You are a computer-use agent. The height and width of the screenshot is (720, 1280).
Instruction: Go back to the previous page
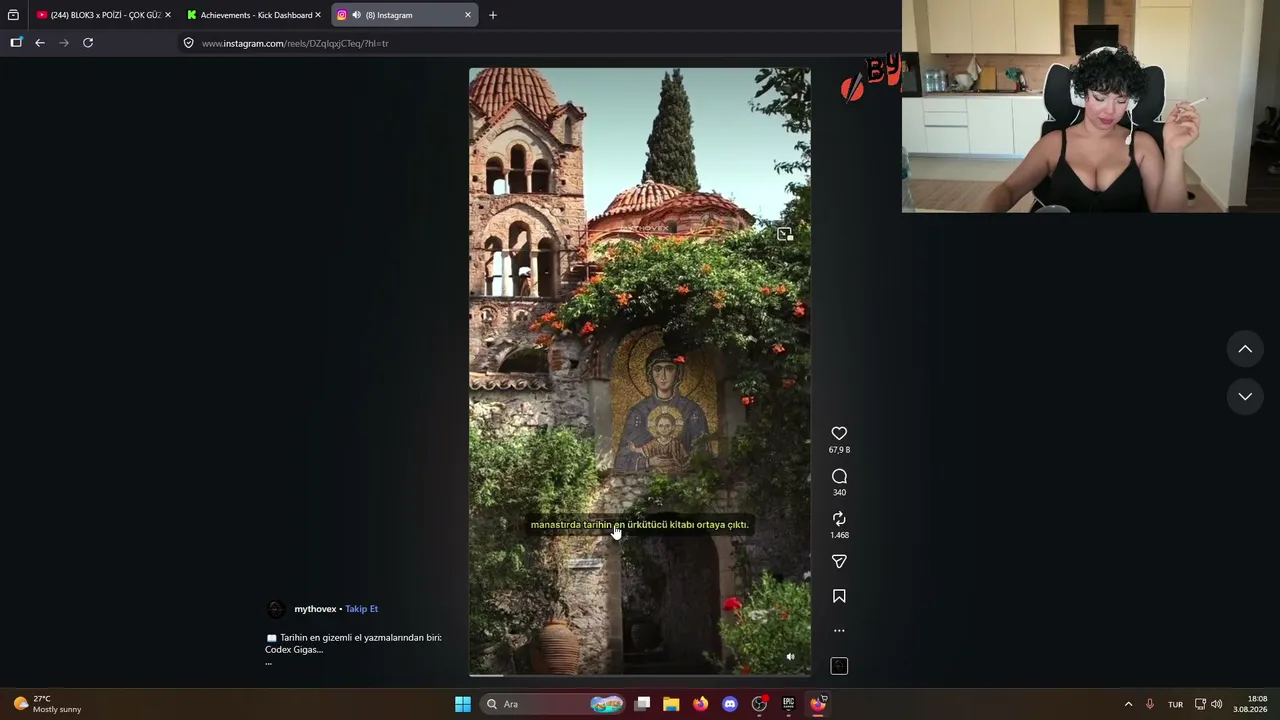pyautogui.click(x=40, y=43)
